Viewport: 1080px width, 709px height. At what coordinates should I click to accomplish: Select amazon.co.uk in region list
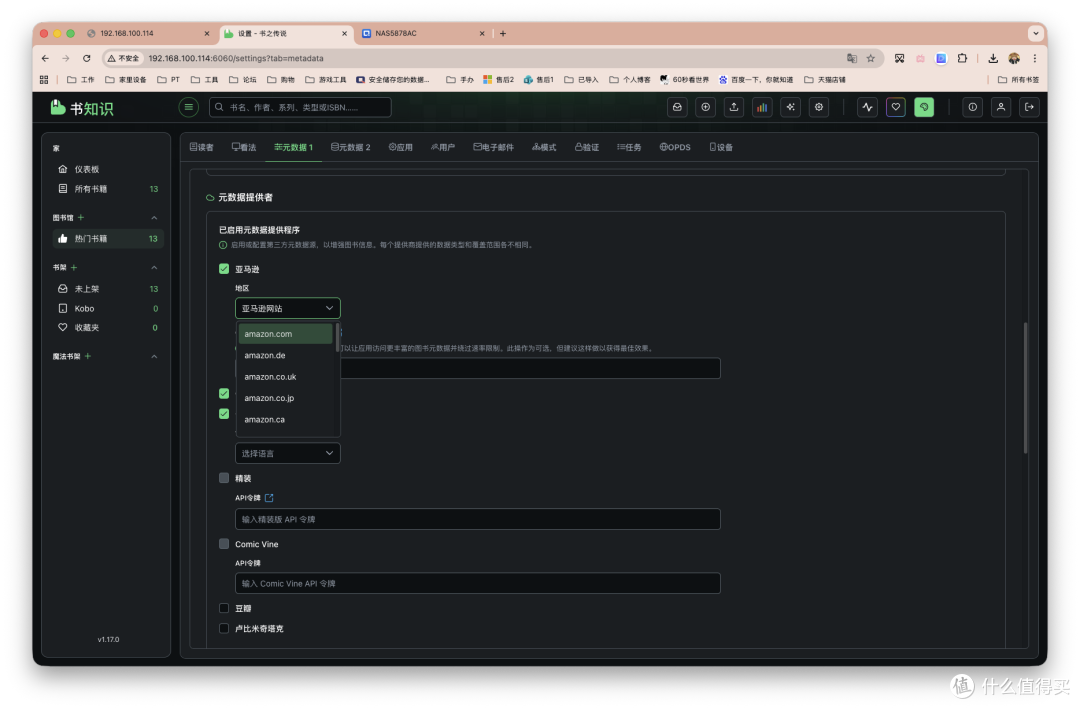pyautogui.click(x=285, y=377)
